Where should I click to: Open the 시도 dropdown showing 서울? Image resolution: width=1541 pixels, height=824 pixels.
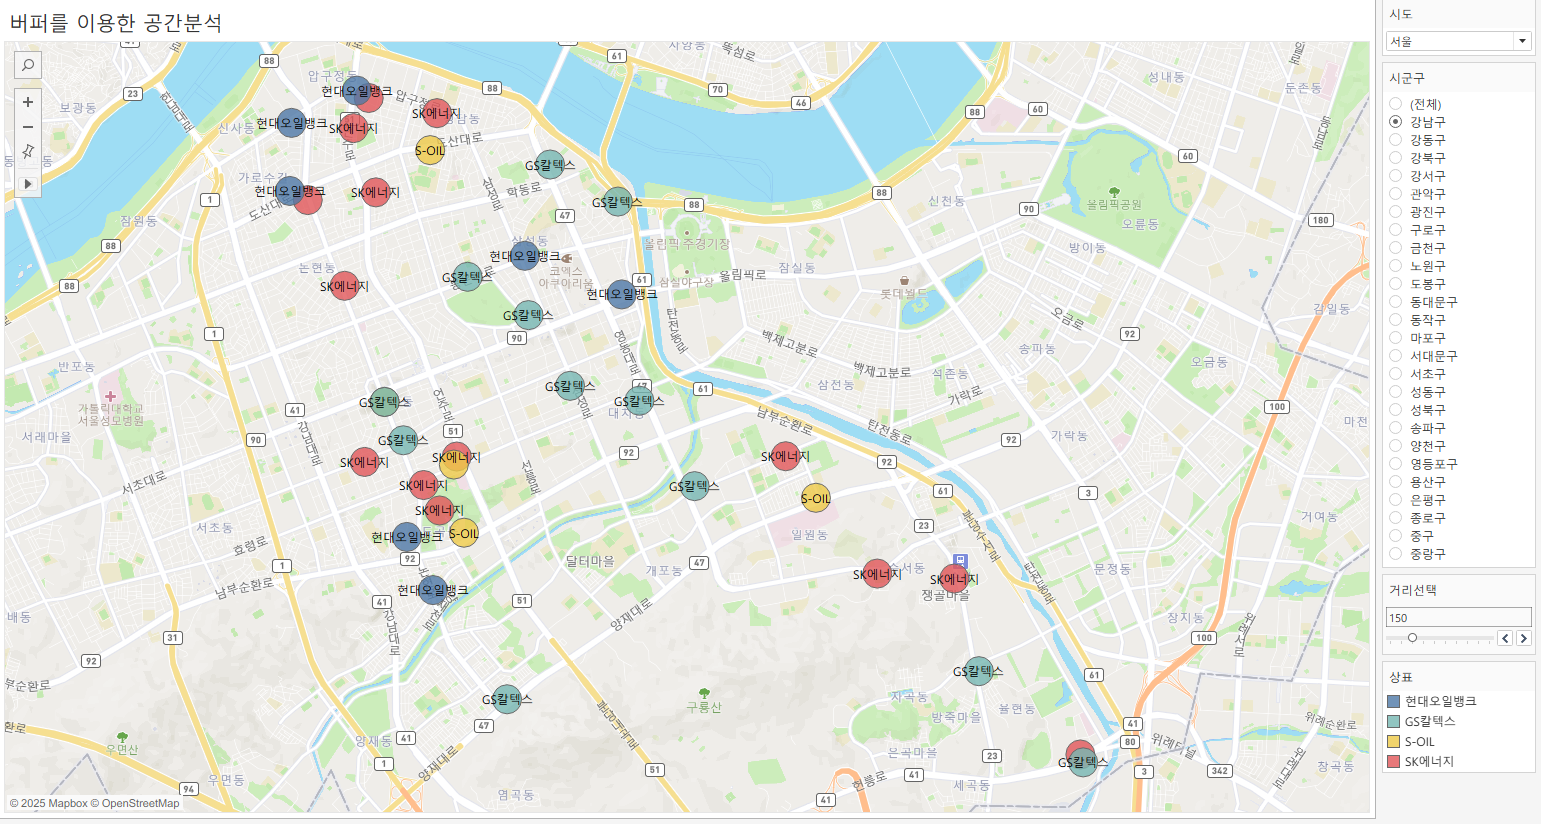[1459, 41]
